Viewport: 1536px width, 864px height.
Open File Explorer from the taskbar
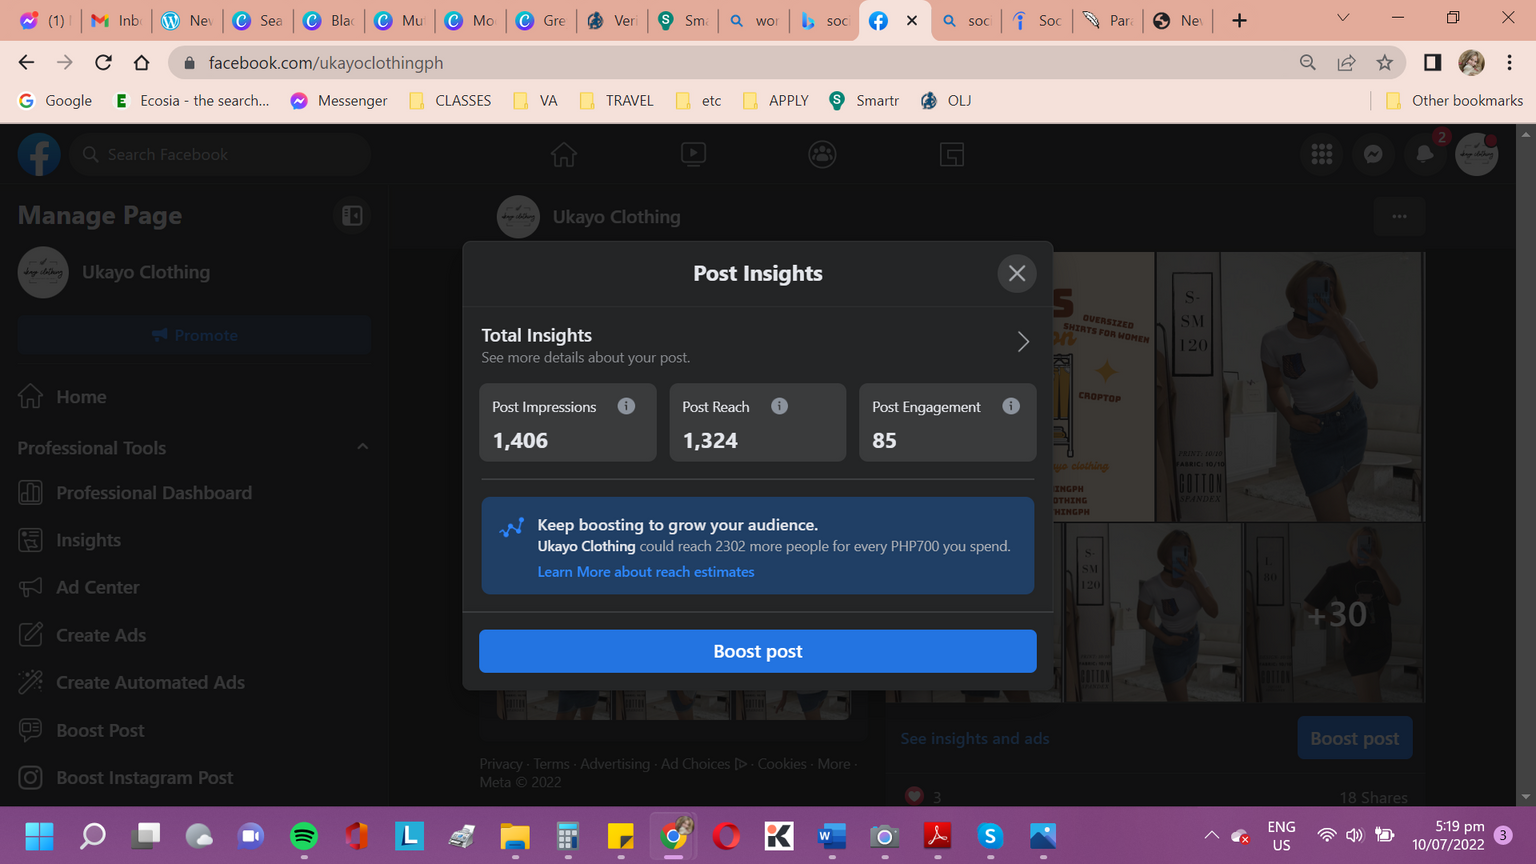click(x=515, y=835)
